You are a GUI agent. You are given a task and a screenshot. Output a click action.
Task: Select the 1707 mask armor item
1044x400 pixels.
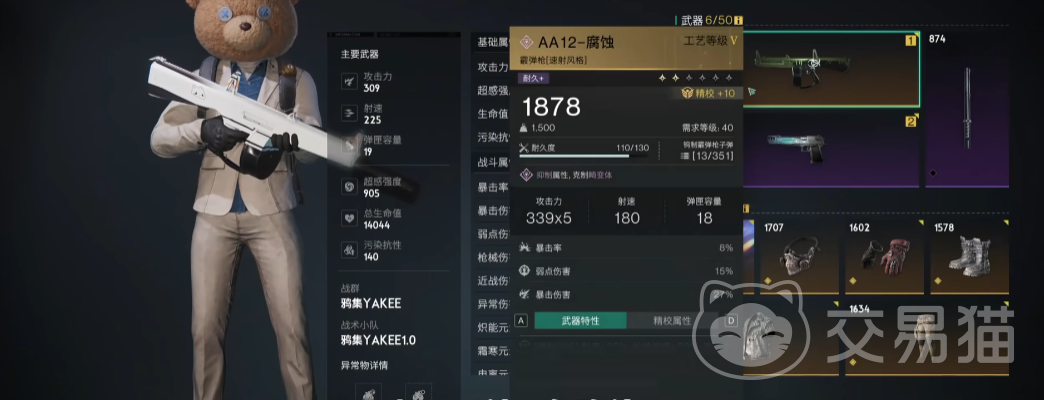pyautogui.click(x=799, y=258)
